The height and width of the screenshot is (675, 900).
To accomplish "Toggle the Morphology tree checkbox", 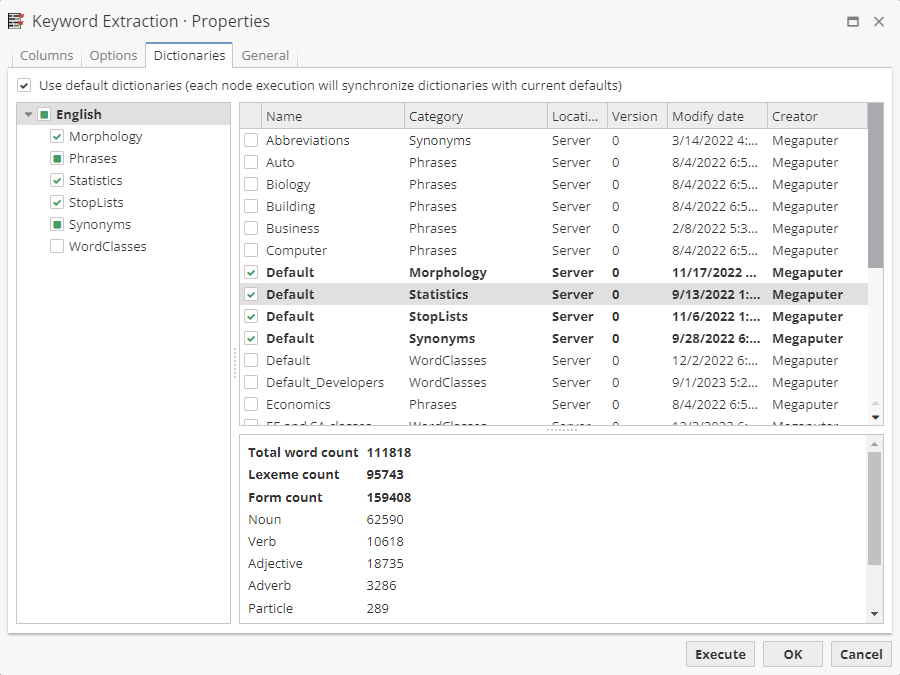I will (57, 137).
